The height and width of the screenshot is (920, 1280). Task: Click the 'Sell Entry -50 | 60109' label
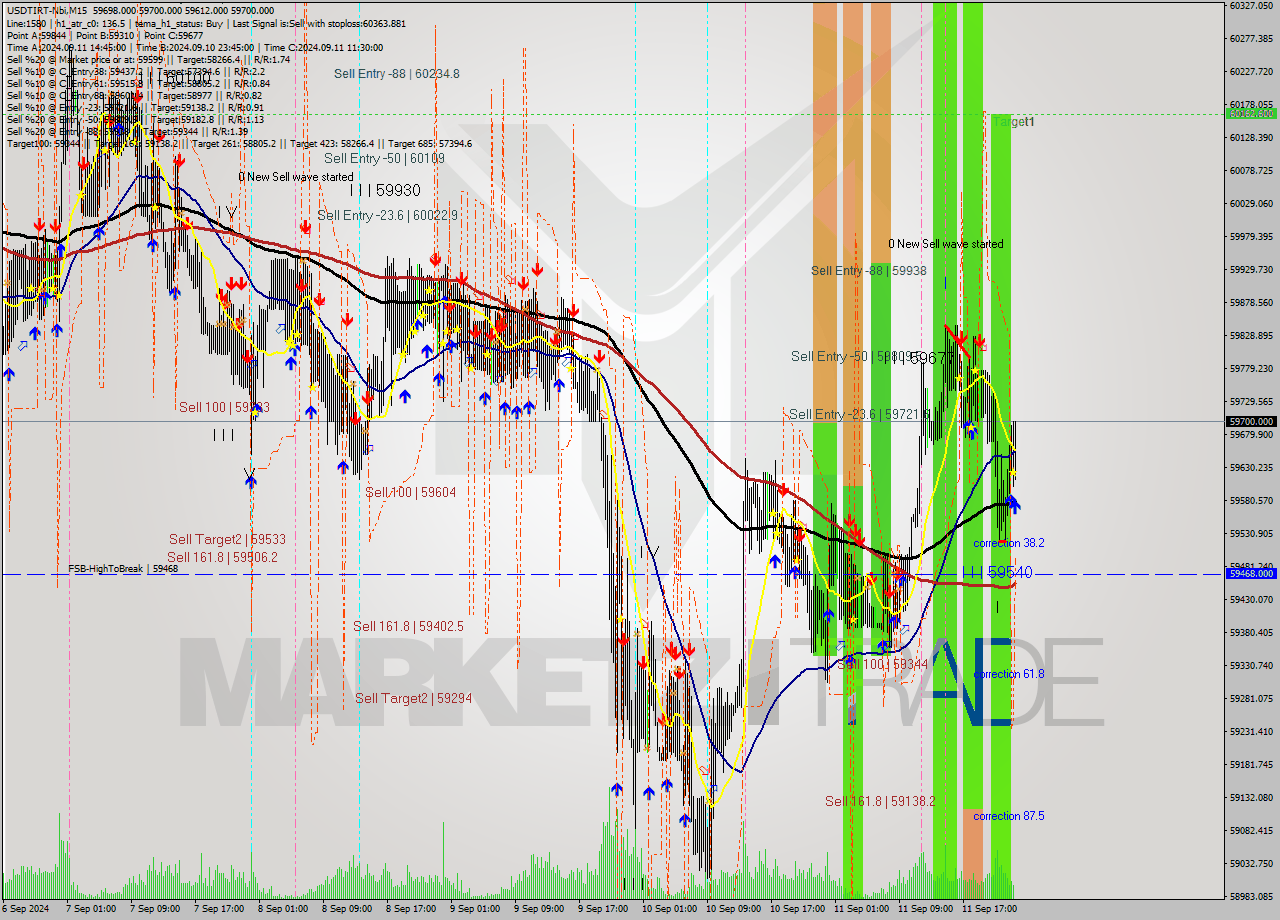pyautogui.click(x=384, y=158)
